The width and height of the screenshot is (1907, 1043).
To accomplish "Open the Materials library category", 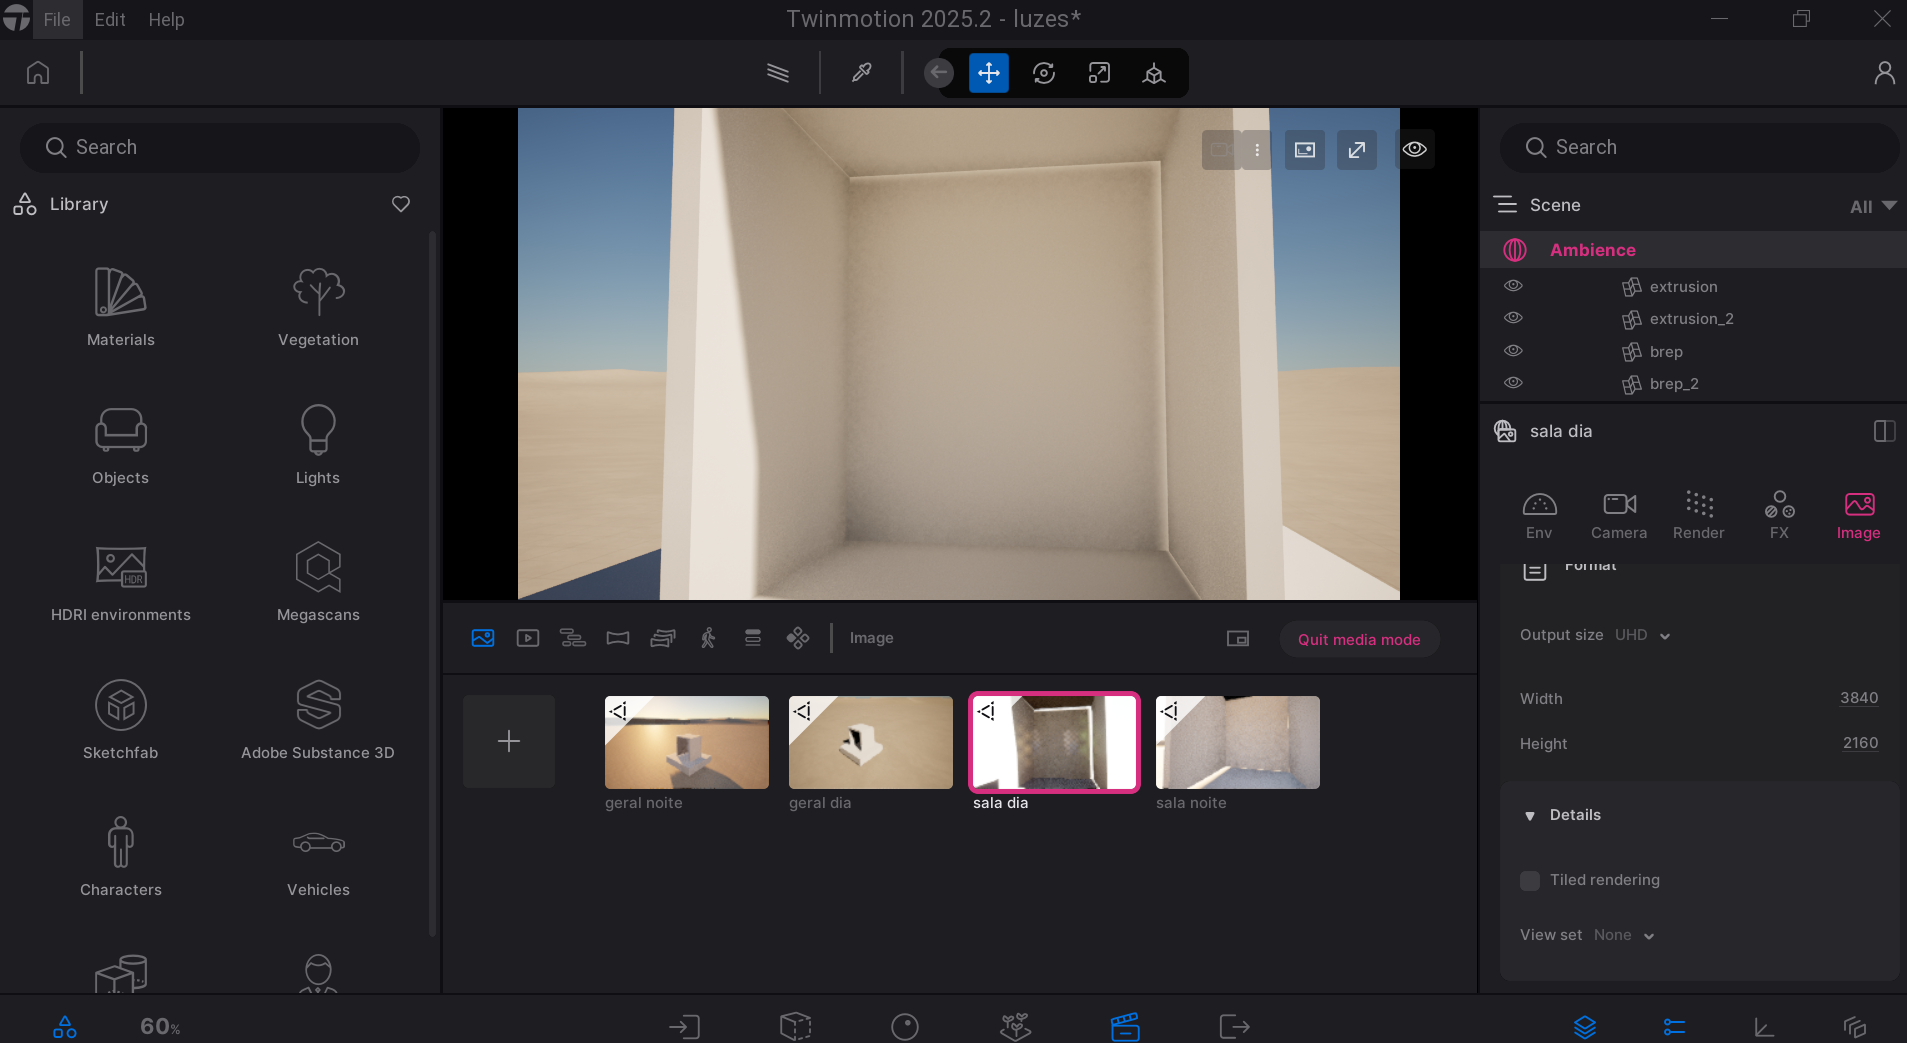I will click(x=120, y=307).
